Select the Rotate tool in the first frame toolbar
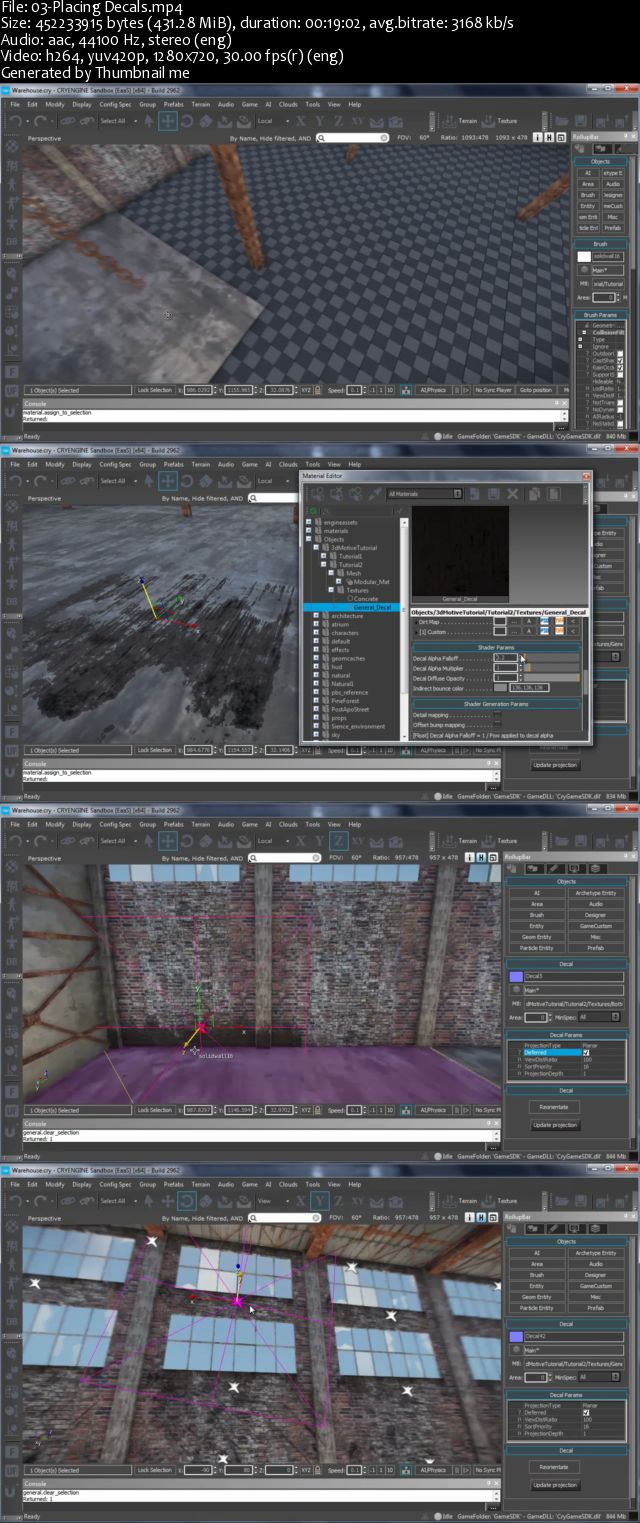This screenshot has height=1523, width=640. point(187,121)
